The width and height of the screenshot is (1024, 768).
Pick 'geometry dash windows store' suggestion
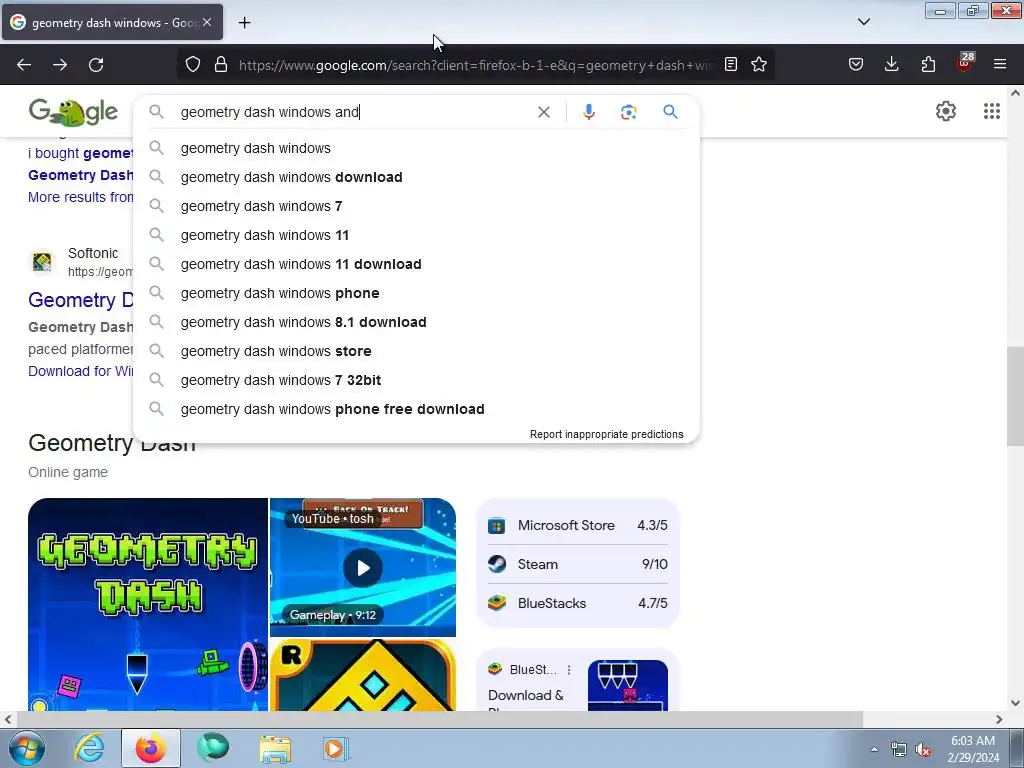pos(416,351)
